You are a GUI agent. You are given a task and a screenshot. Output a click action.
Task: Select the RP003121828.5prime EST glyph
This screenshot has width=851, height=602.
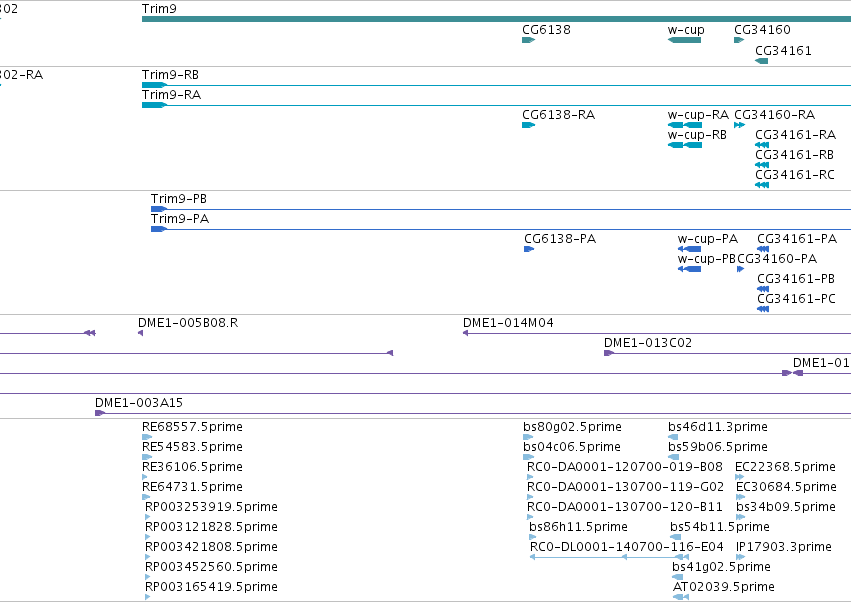[x=148, y=537]
